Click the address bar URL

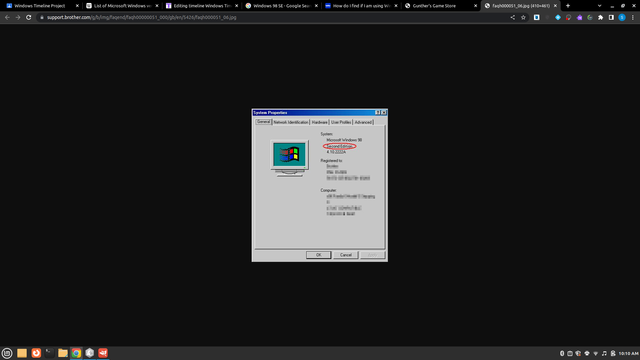coord(141,18)
